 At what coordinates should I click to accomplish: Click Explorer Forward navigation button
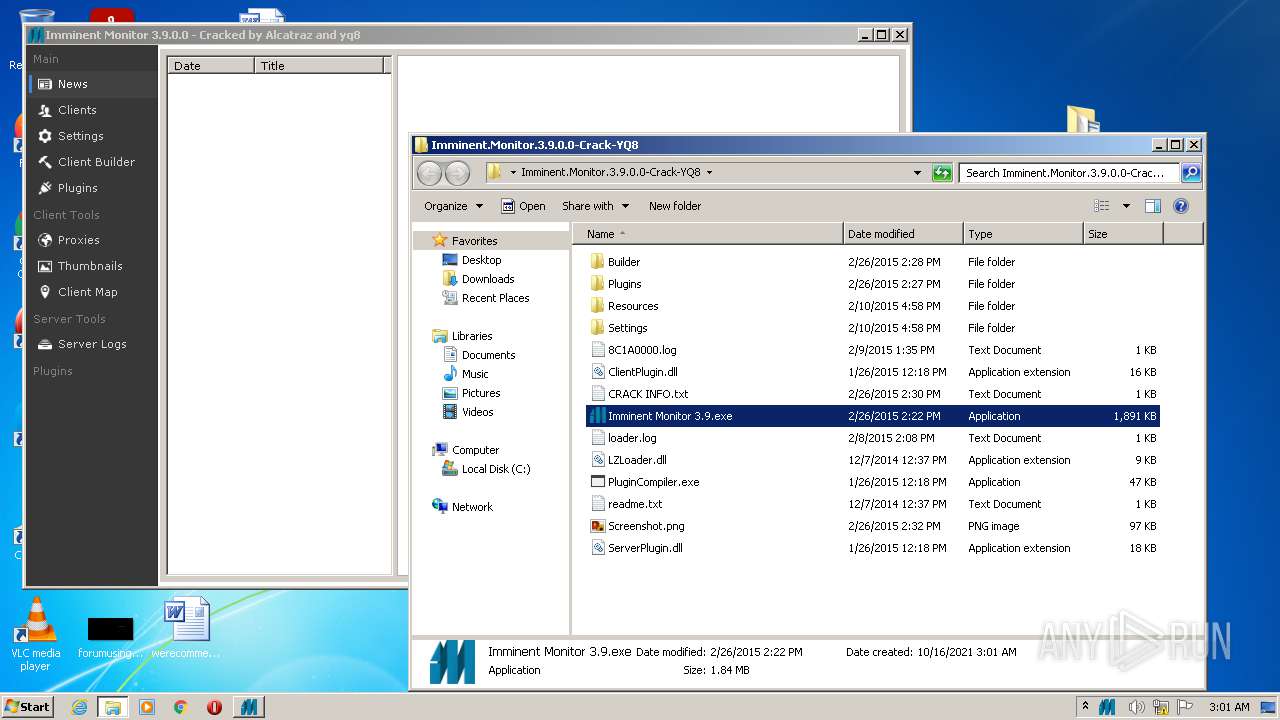[457, 173]
